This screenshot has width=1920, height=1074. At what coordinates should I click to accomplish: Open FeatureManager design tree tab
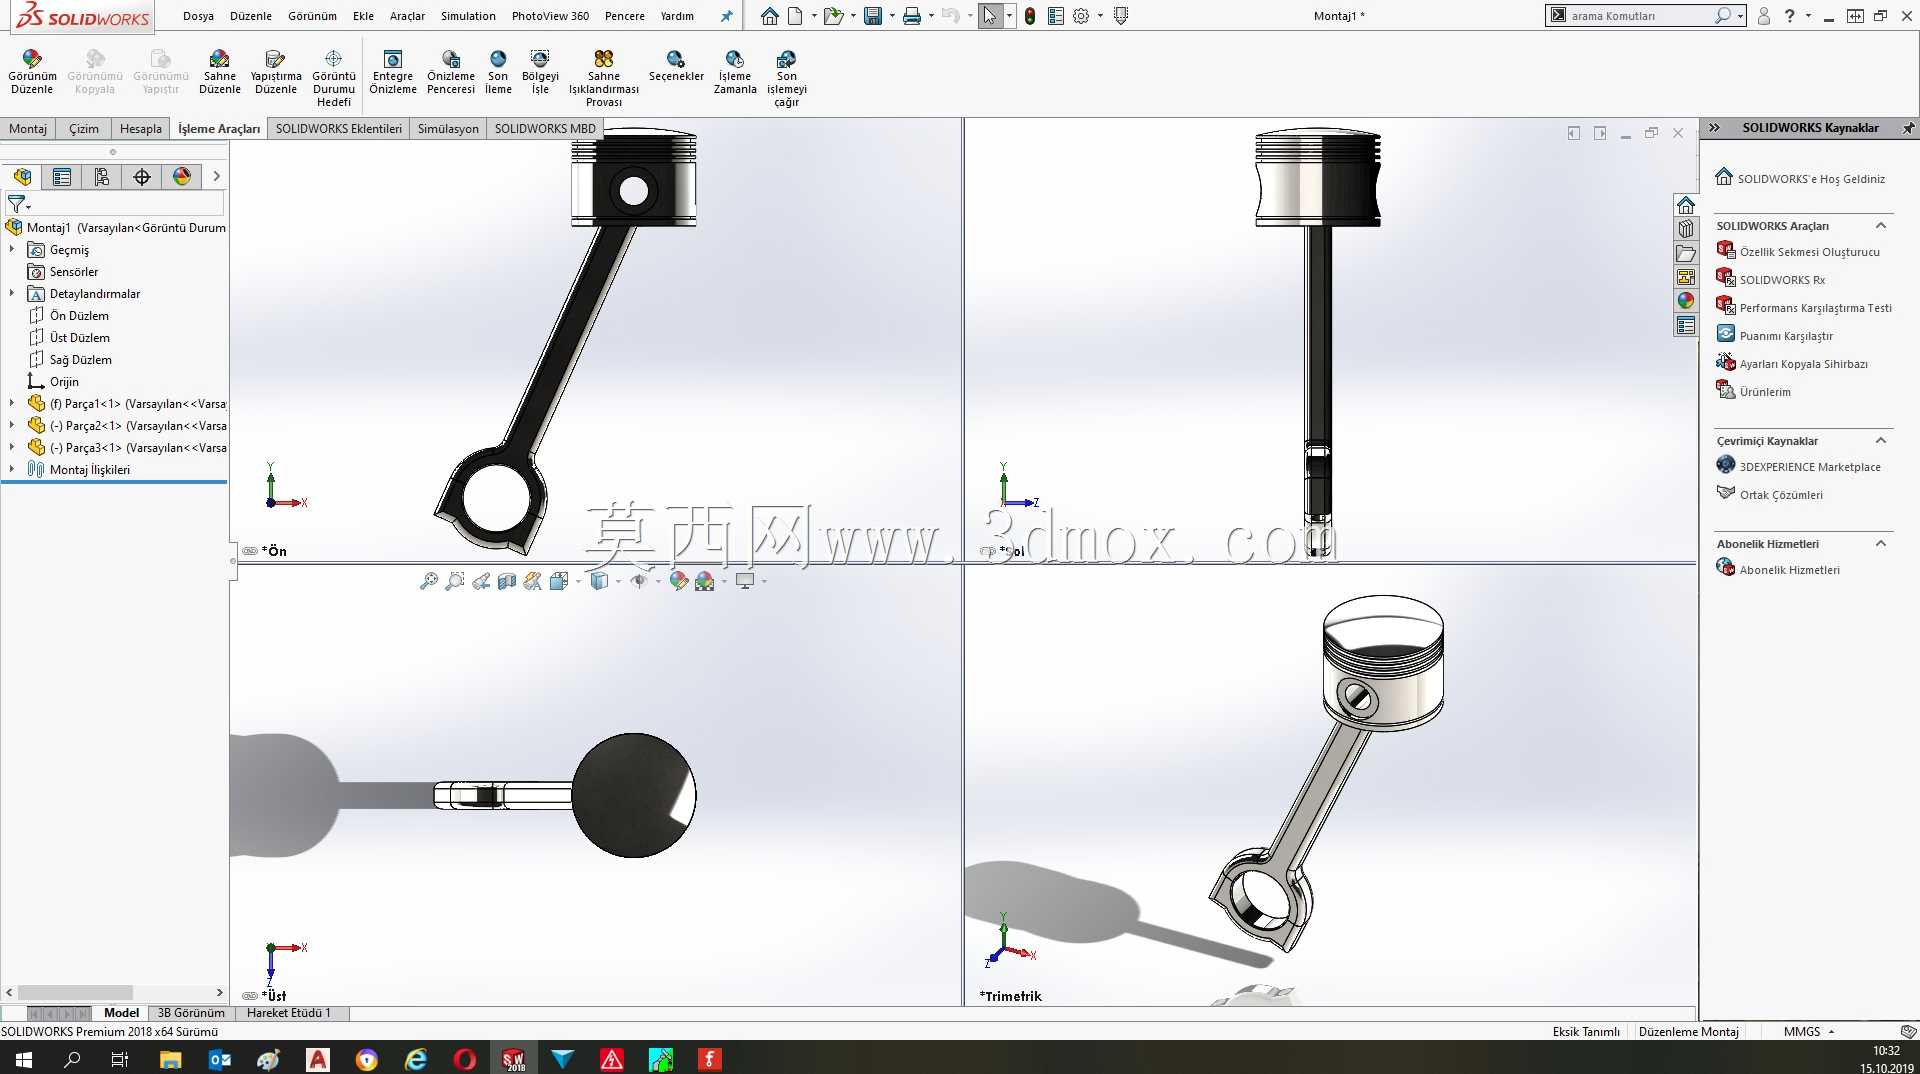click(22, 177)
